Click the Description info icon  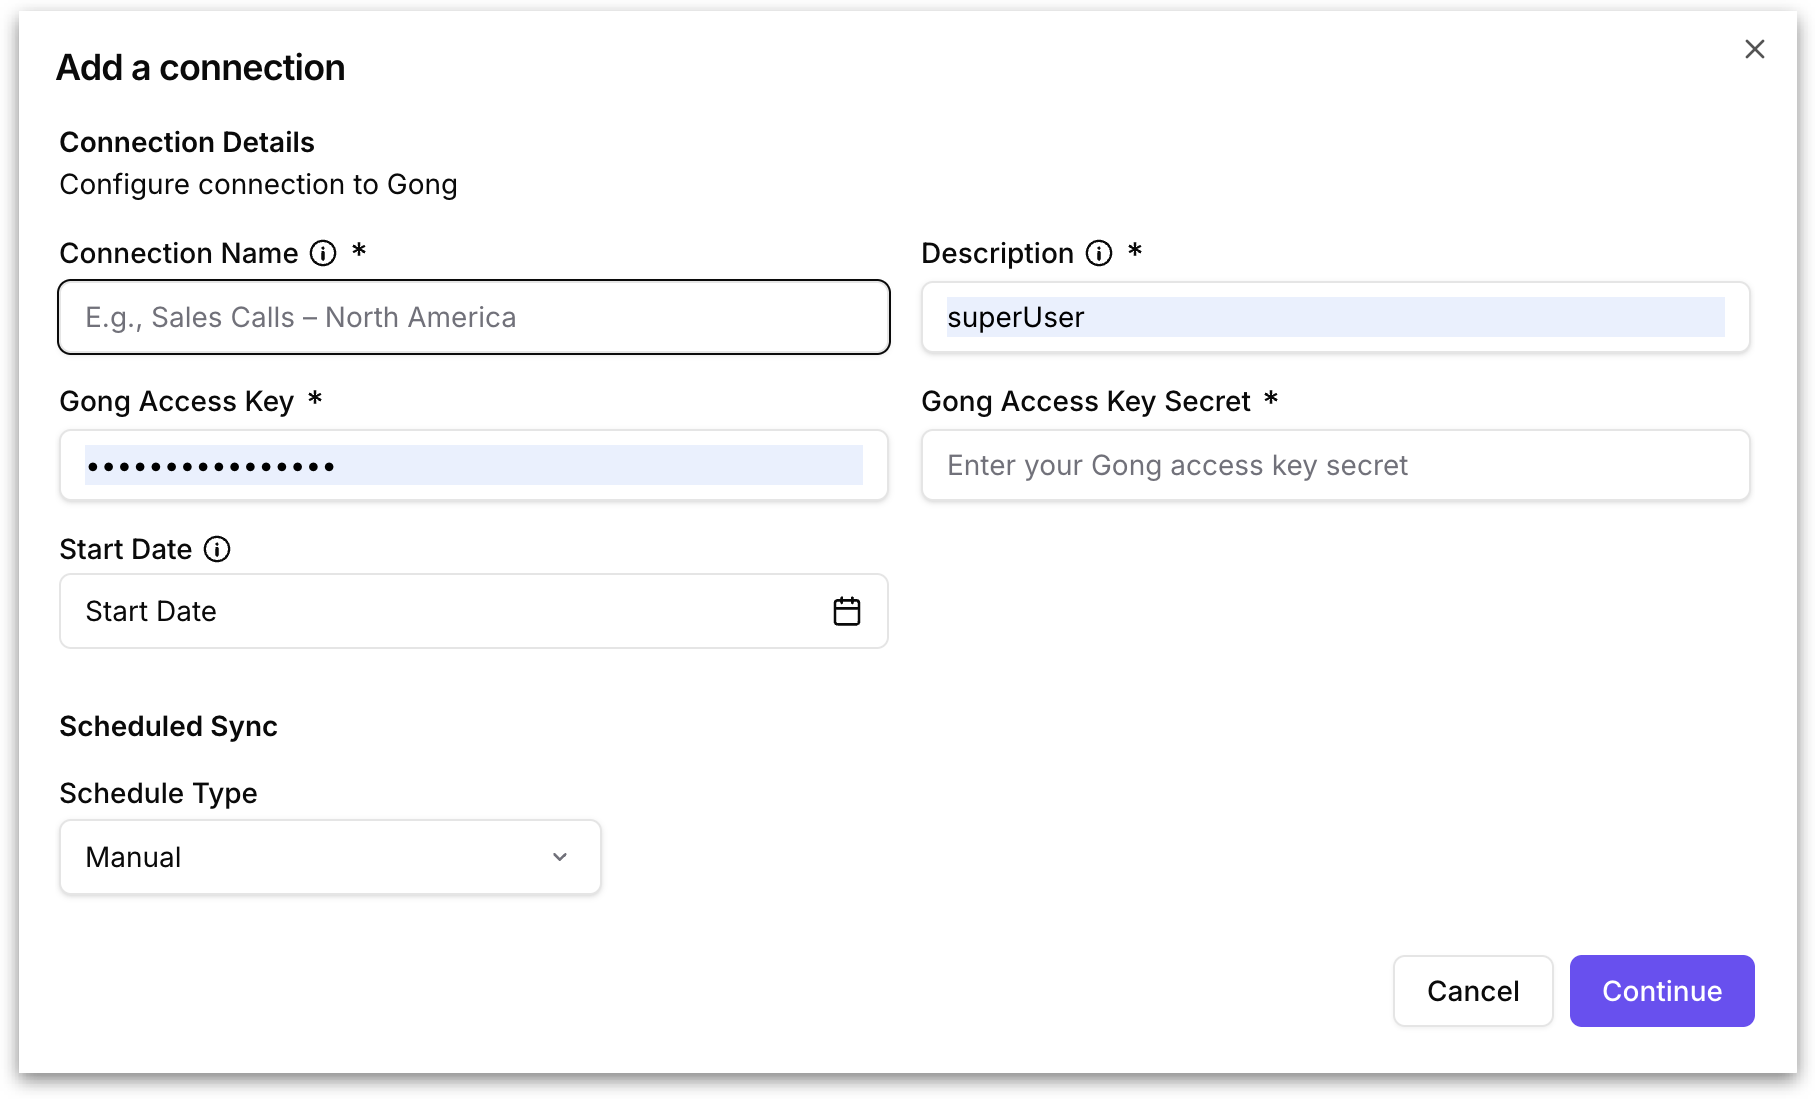click(x=1099, y=253)
